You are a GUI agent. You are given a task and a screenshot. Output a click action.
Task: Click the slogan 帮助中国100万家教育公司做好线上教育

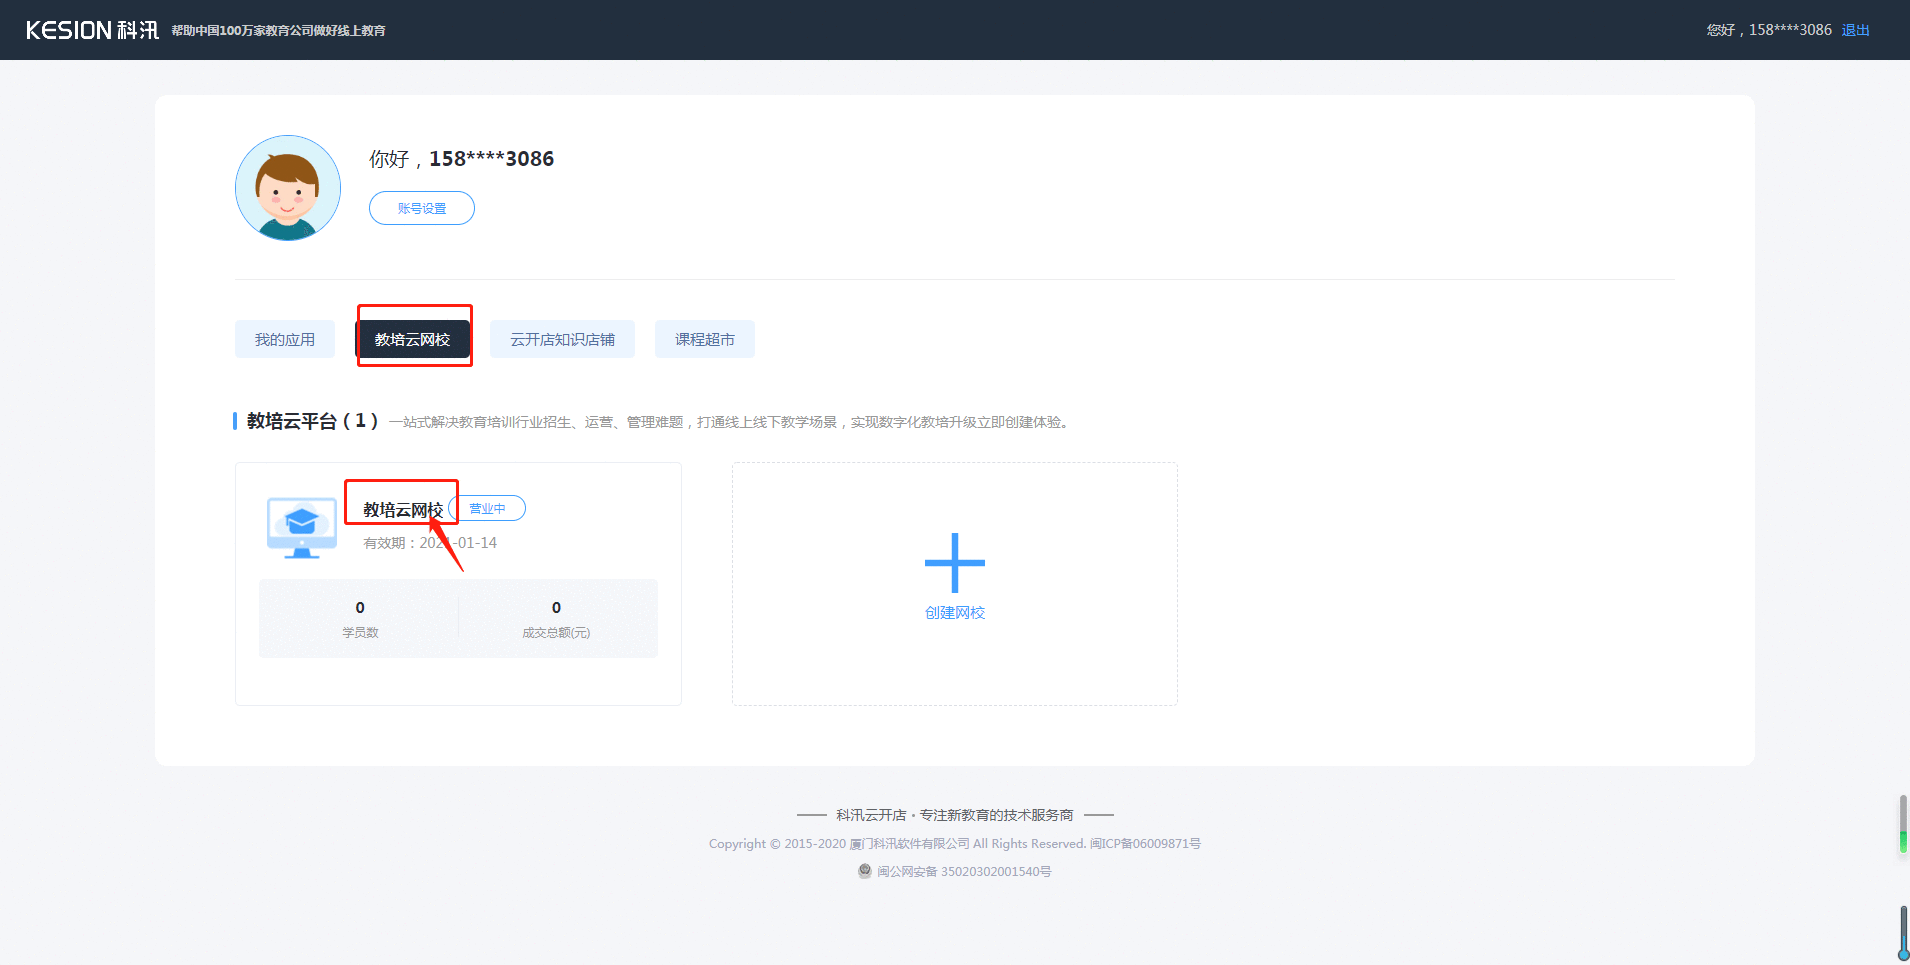(x=278, y=31)
